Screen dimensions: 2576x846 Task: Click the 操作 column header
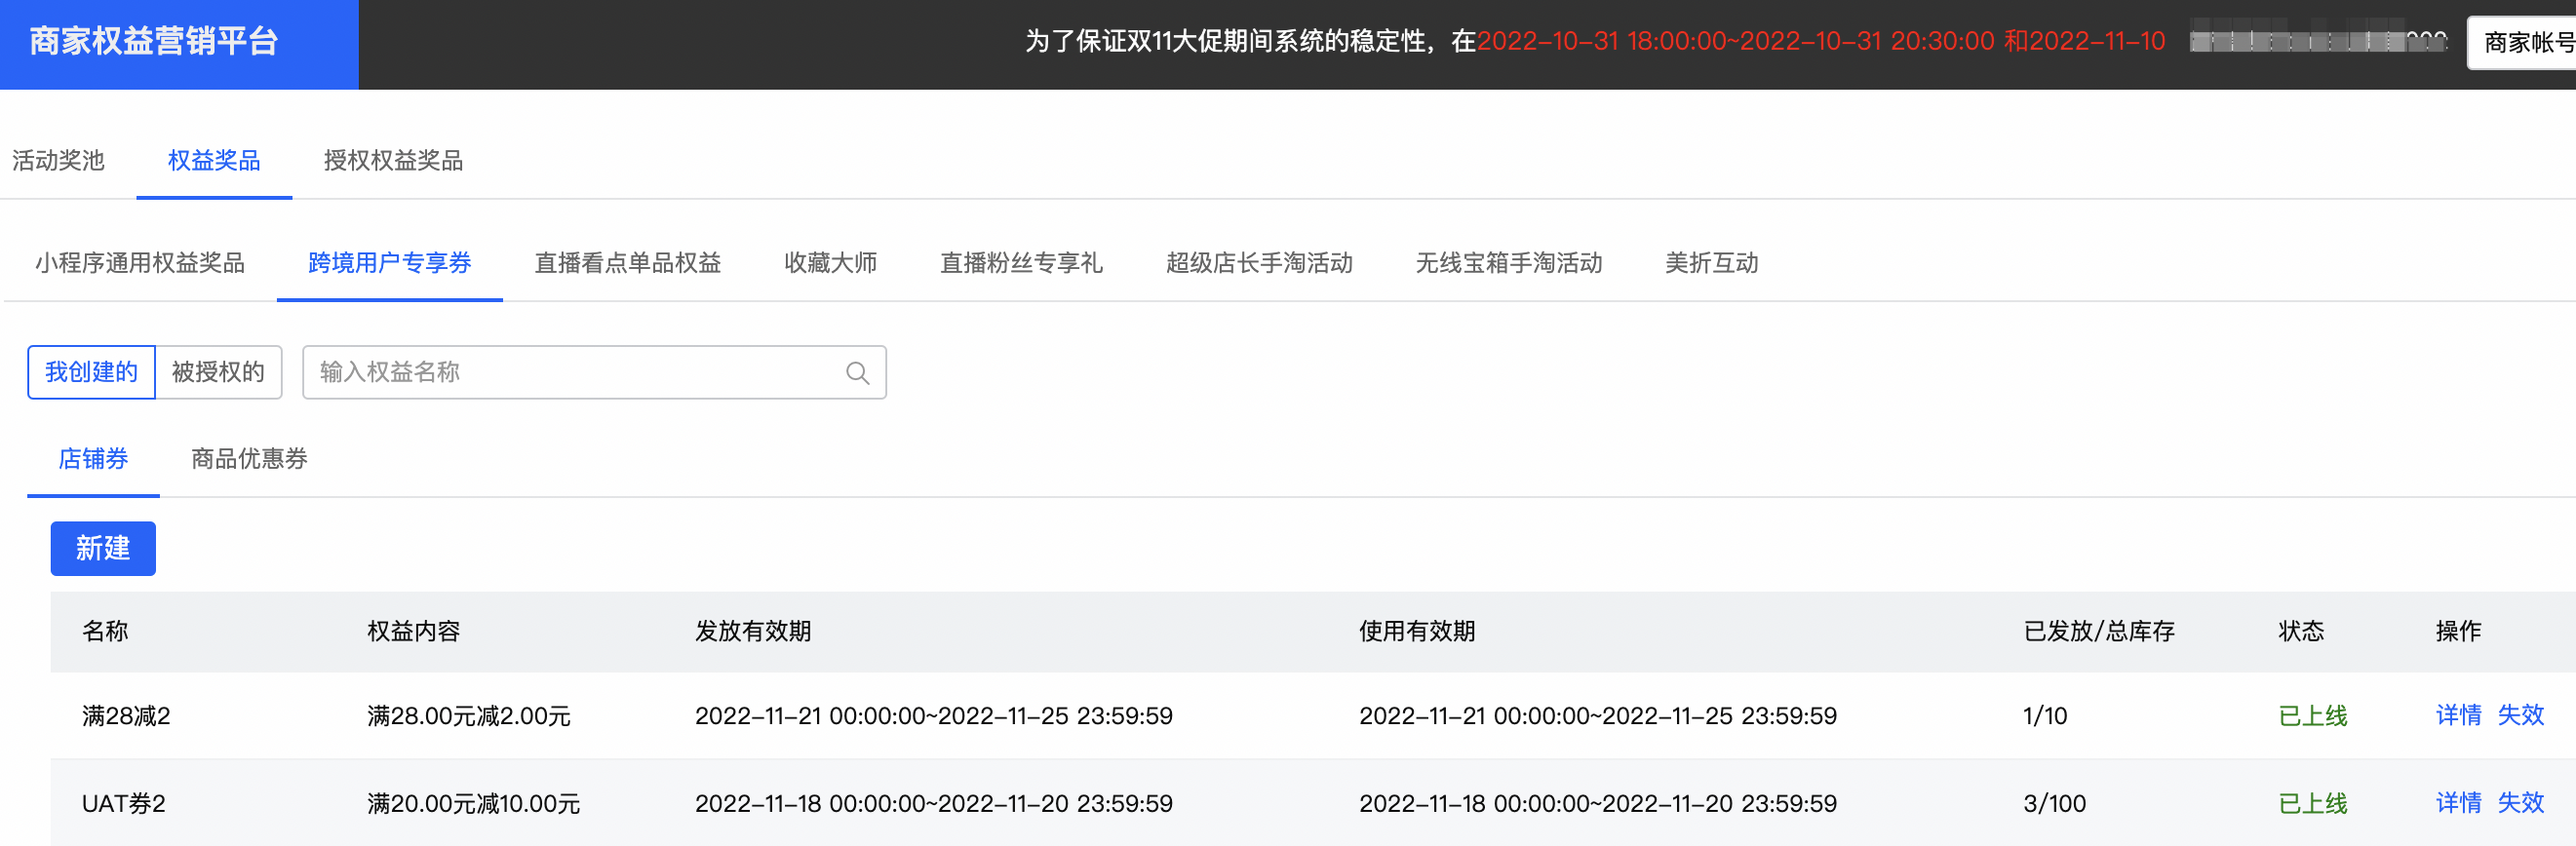[2458, 632]
